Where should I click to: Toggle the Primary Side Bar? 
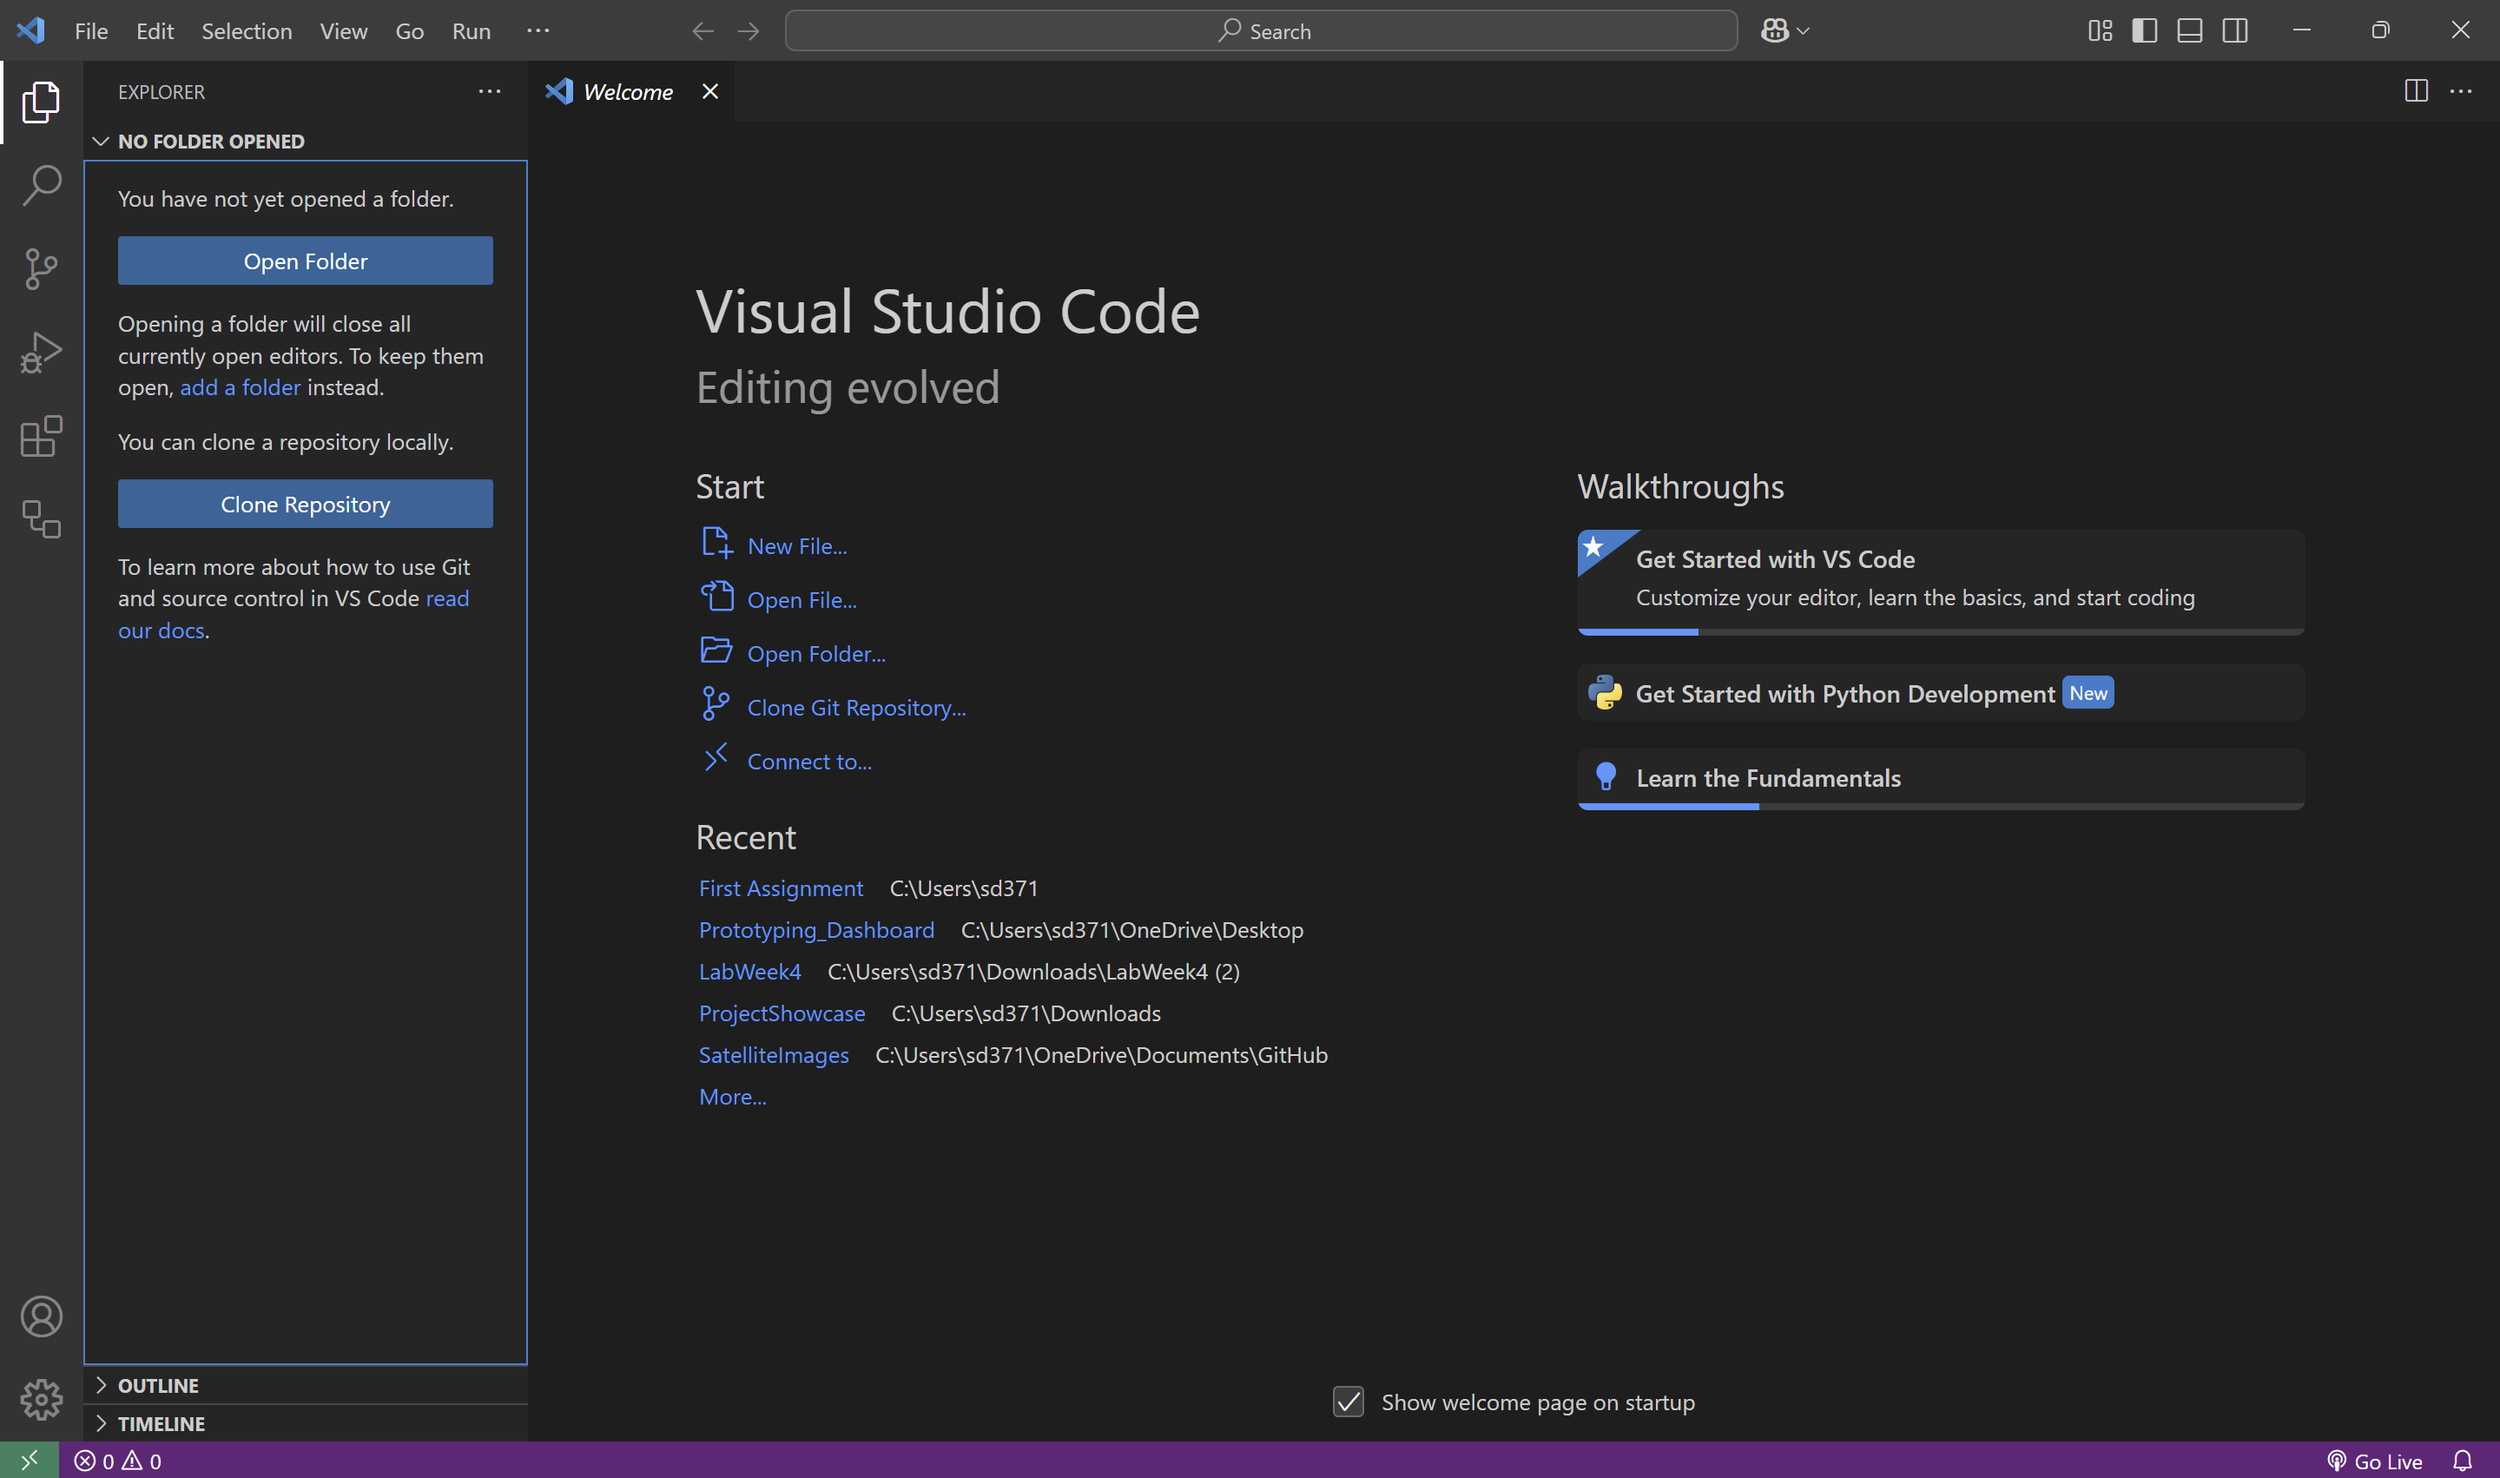pyautogui.click(x=2144, y=31)
